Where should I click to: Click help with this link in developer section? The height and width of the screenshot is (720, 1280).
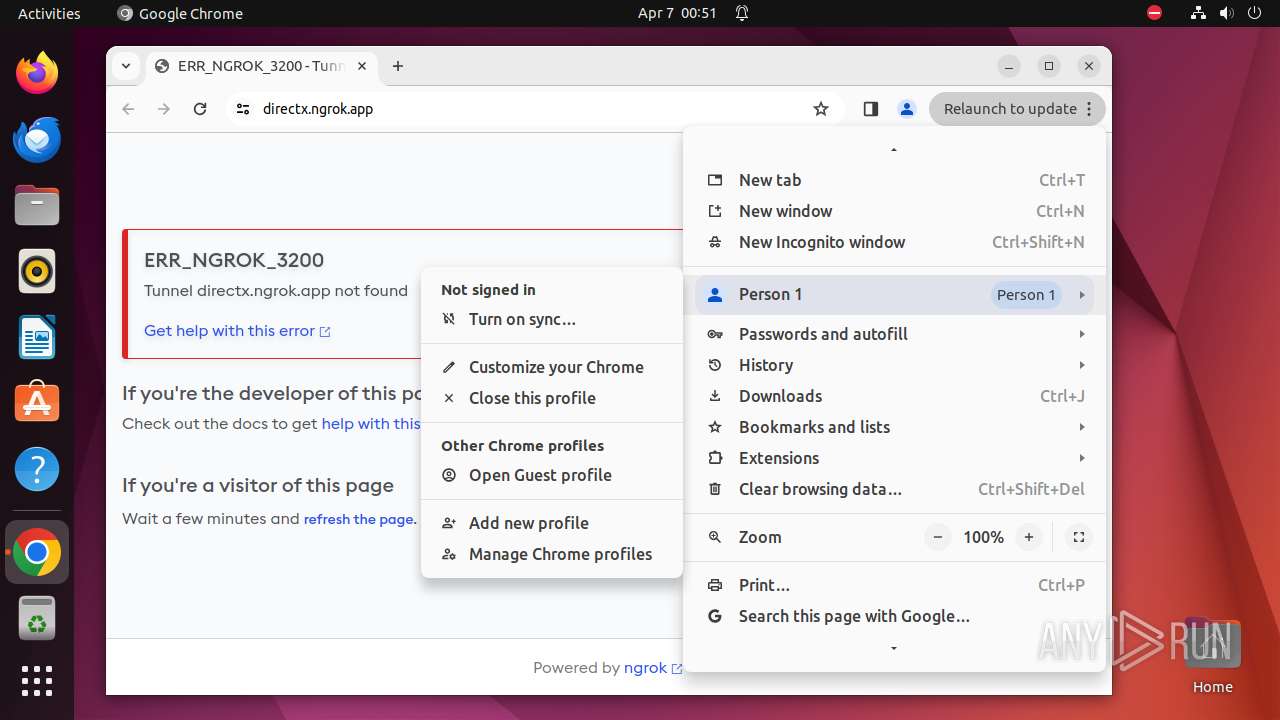pos(371,424)
